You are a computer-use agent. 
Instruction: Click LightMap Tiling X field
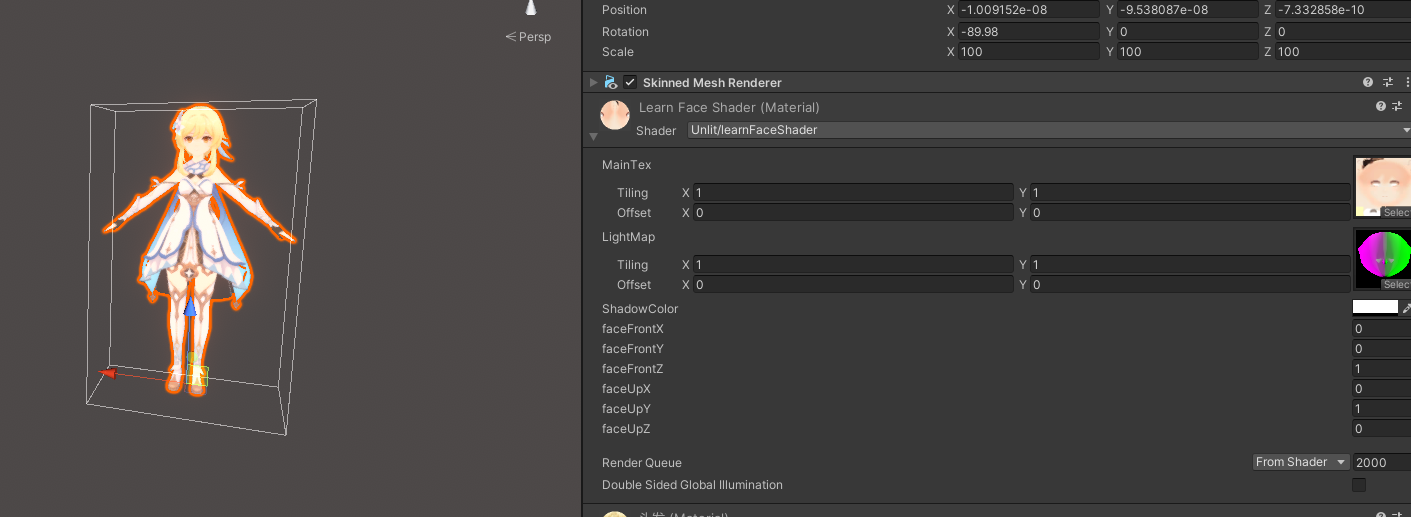tap(853, 264)
